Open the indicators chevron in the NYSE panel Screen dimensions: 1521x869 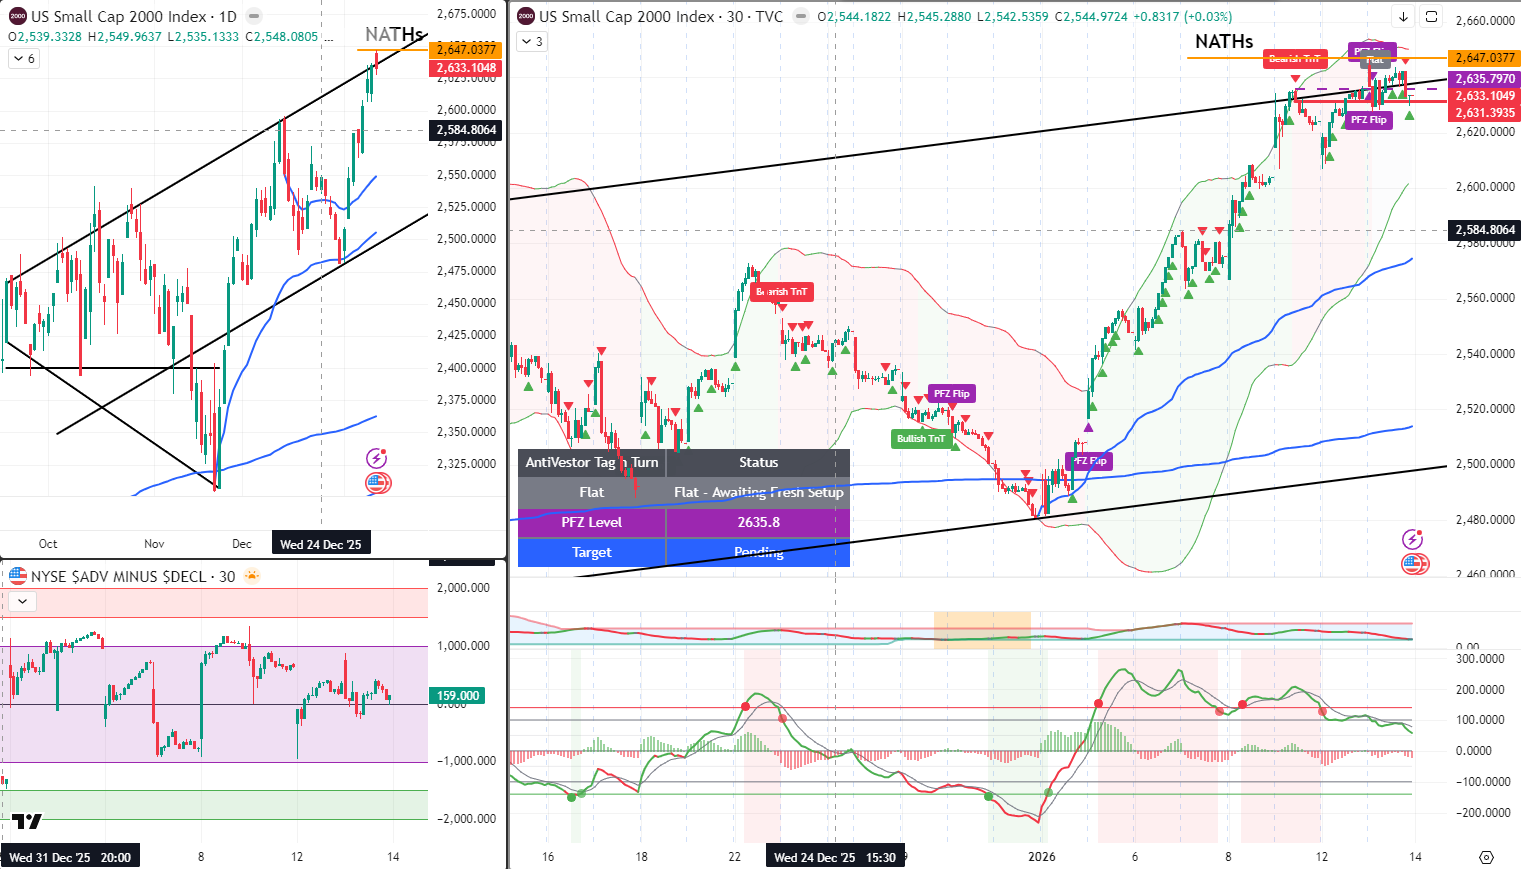point(21,601)
